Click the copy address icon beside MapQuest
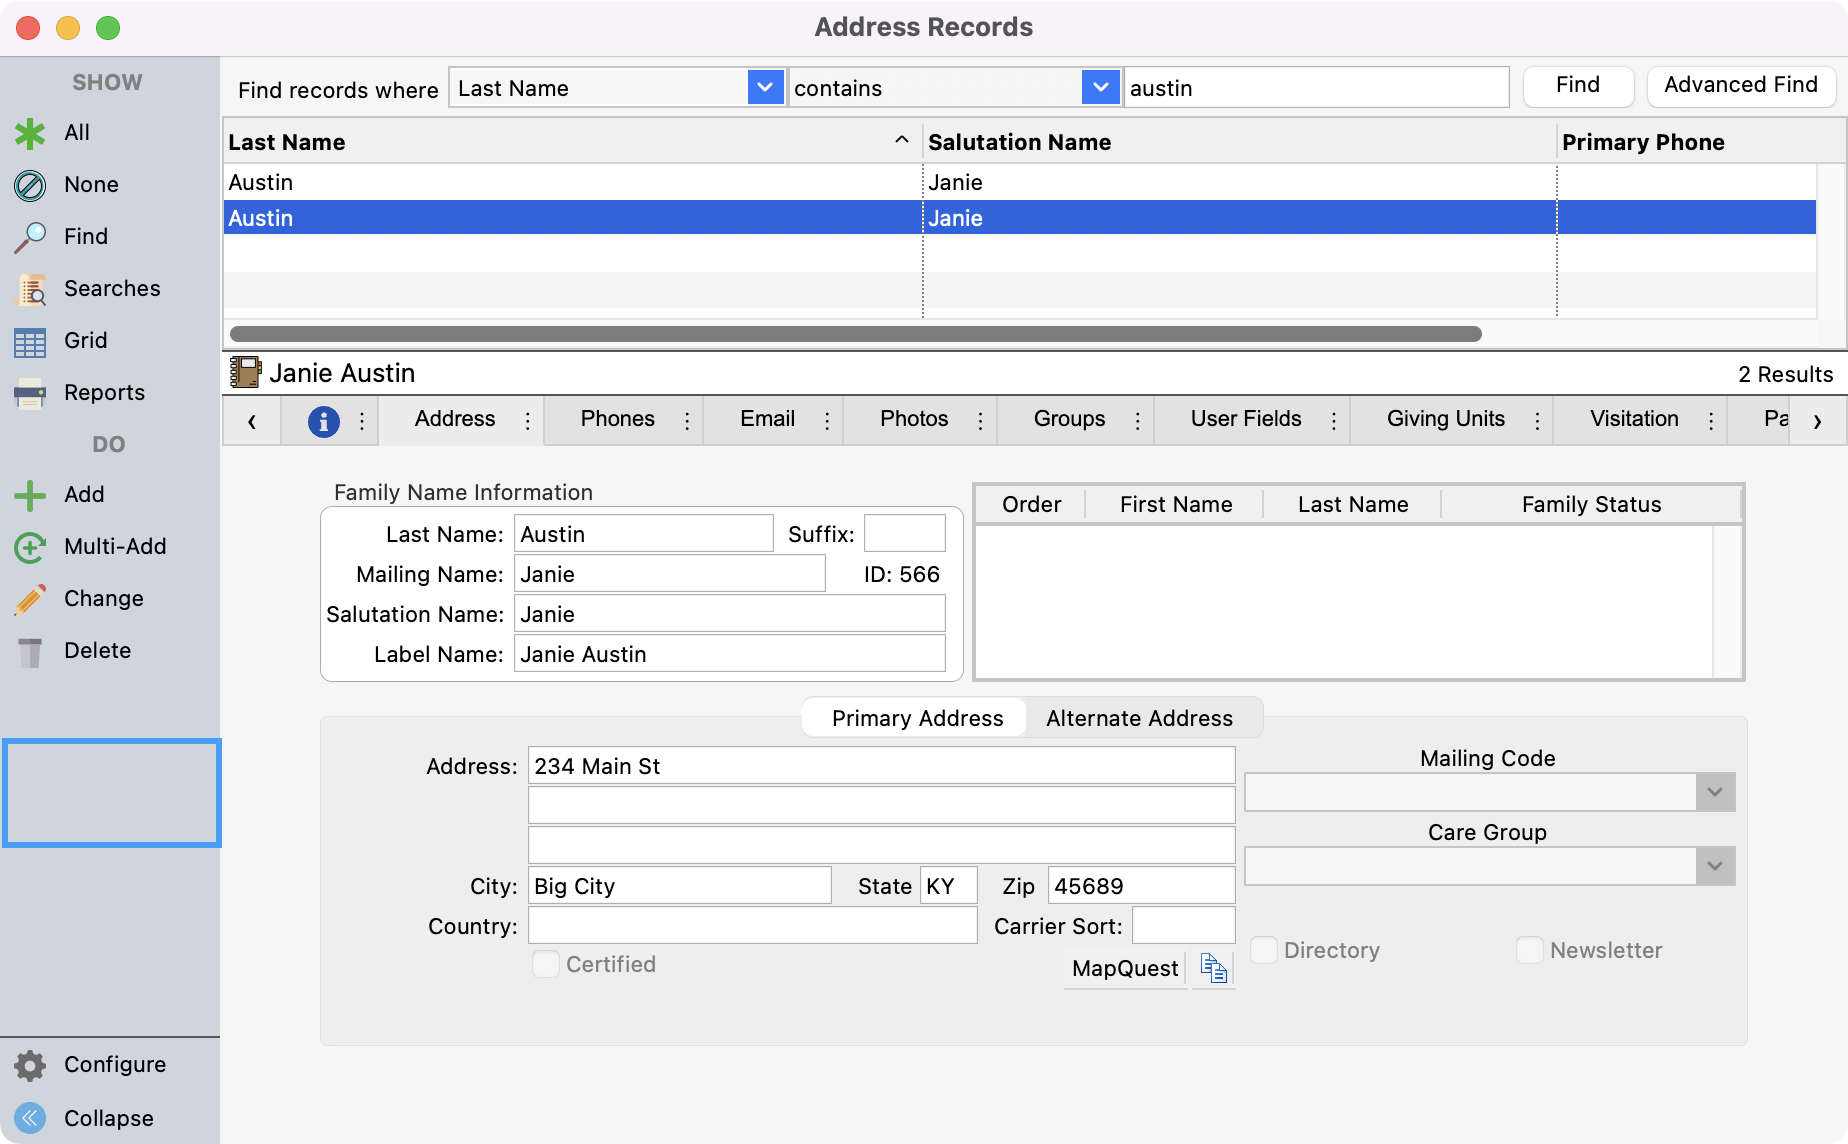Viewport: 1848px width, 1144px height. point(1213,968)
